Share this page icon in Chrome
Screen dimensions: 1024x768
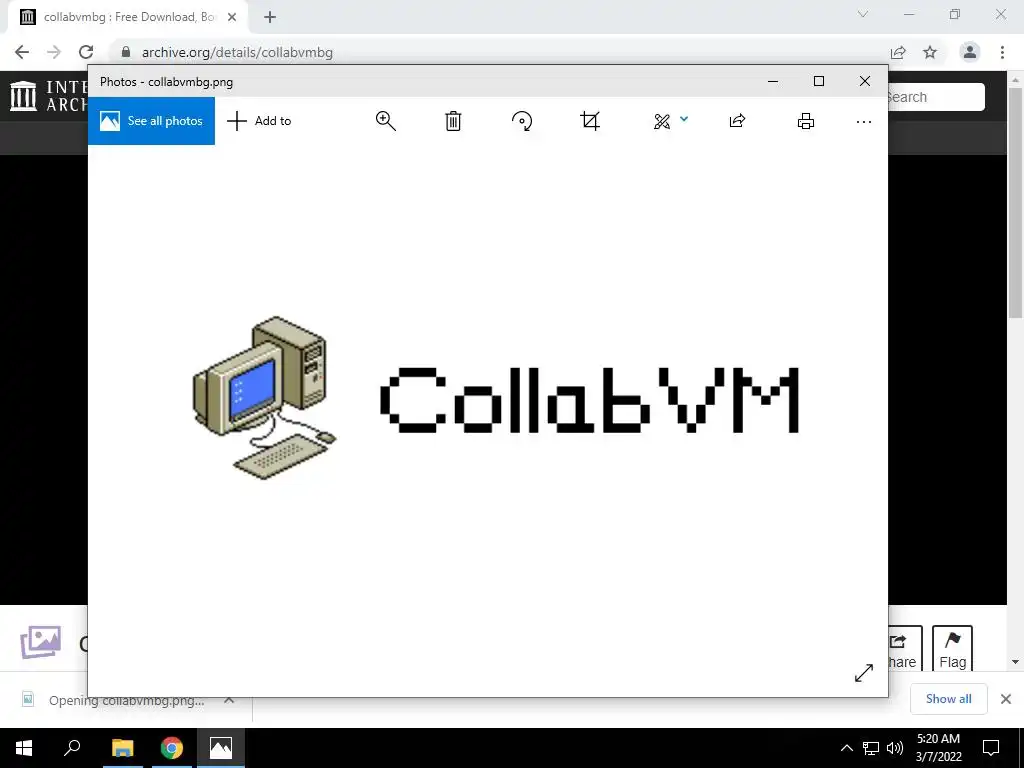pyautogui.click(x=898, y=52)
